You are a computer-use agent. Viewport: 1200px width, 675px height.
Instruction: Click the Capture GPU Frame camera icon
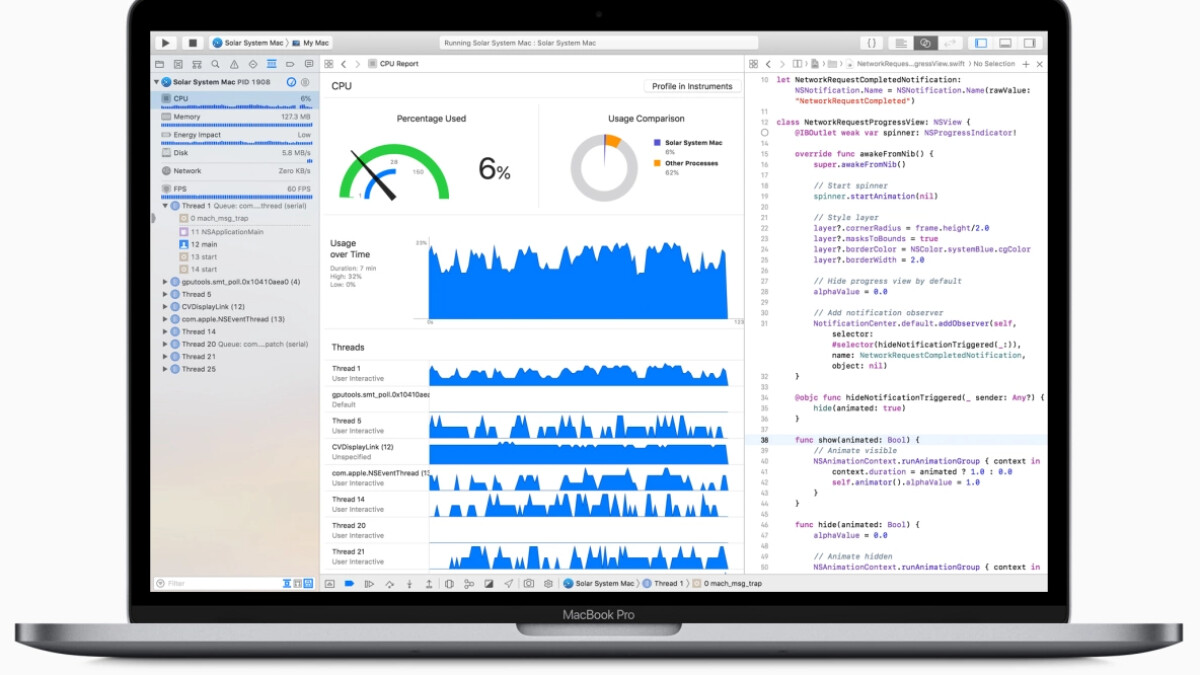(528, 583)
